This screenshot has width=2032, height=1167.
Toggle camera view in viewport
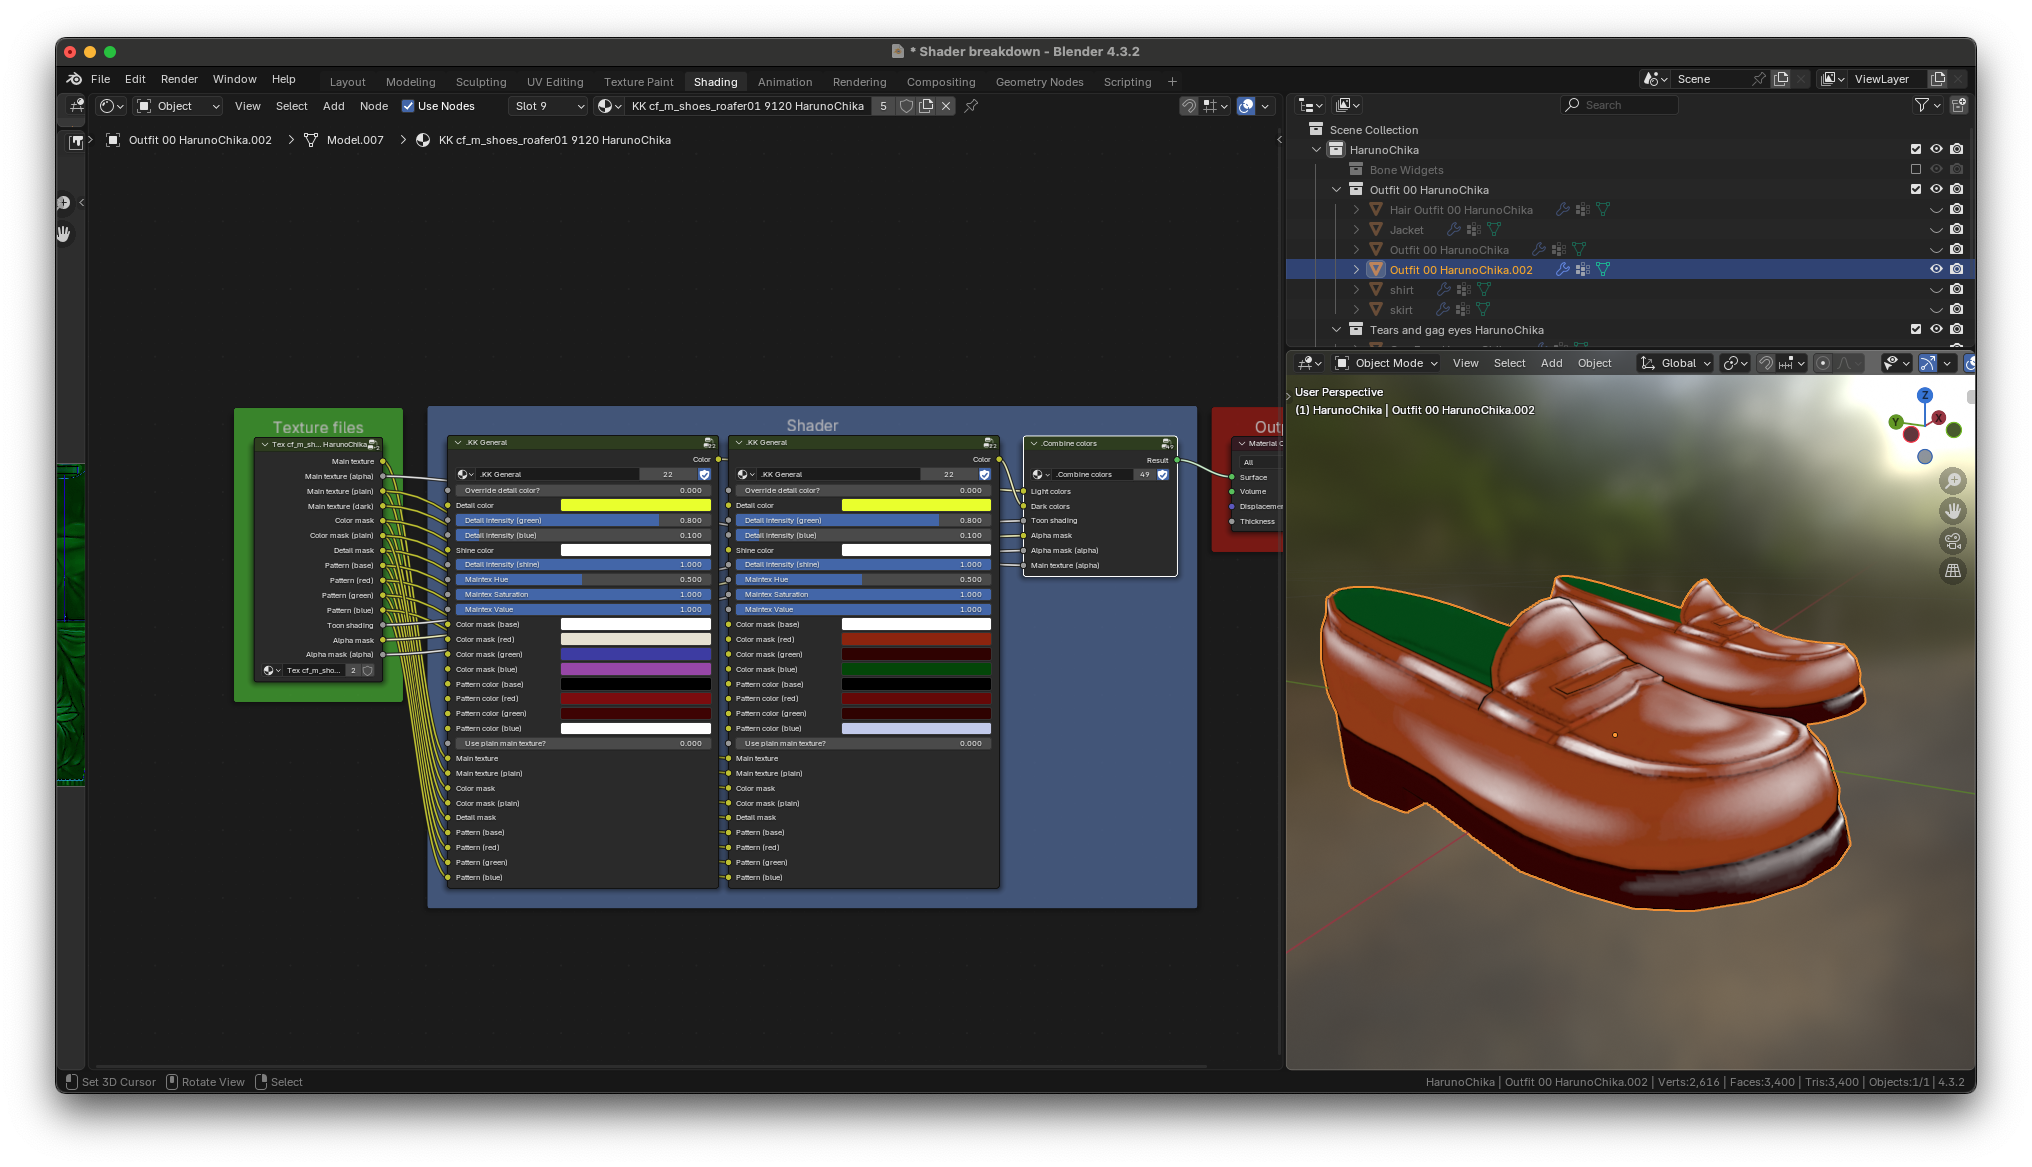click(1952, 541)
